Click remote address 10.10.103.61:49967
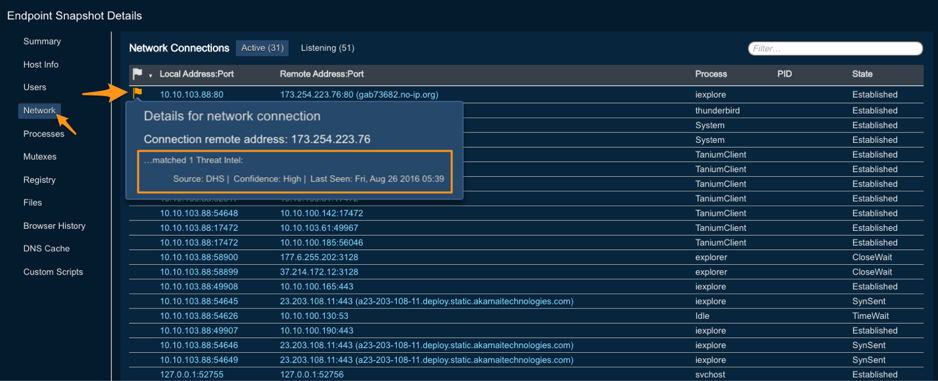 319,228
